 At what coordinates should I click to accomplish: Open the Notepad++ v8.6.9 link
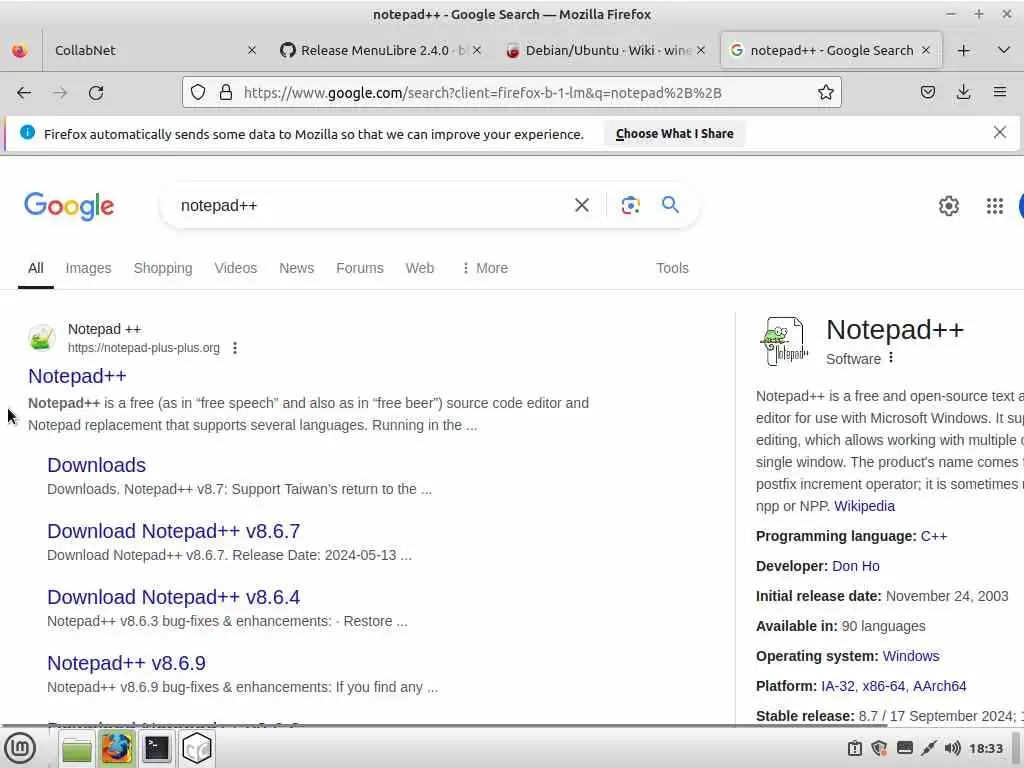[x=126, y=663]
